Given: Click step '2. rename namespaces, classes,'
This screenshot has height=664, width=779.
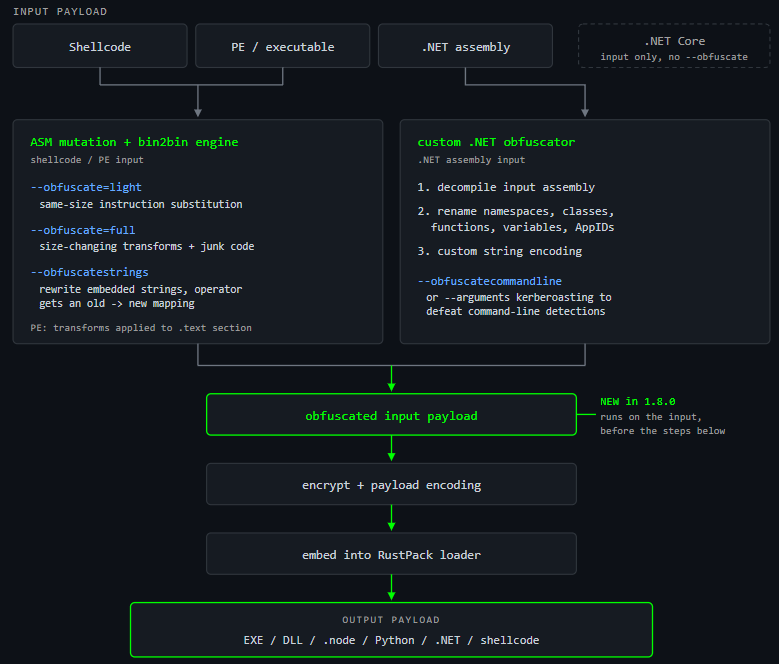Looking at the screenshot, I should tap(516, 212).
